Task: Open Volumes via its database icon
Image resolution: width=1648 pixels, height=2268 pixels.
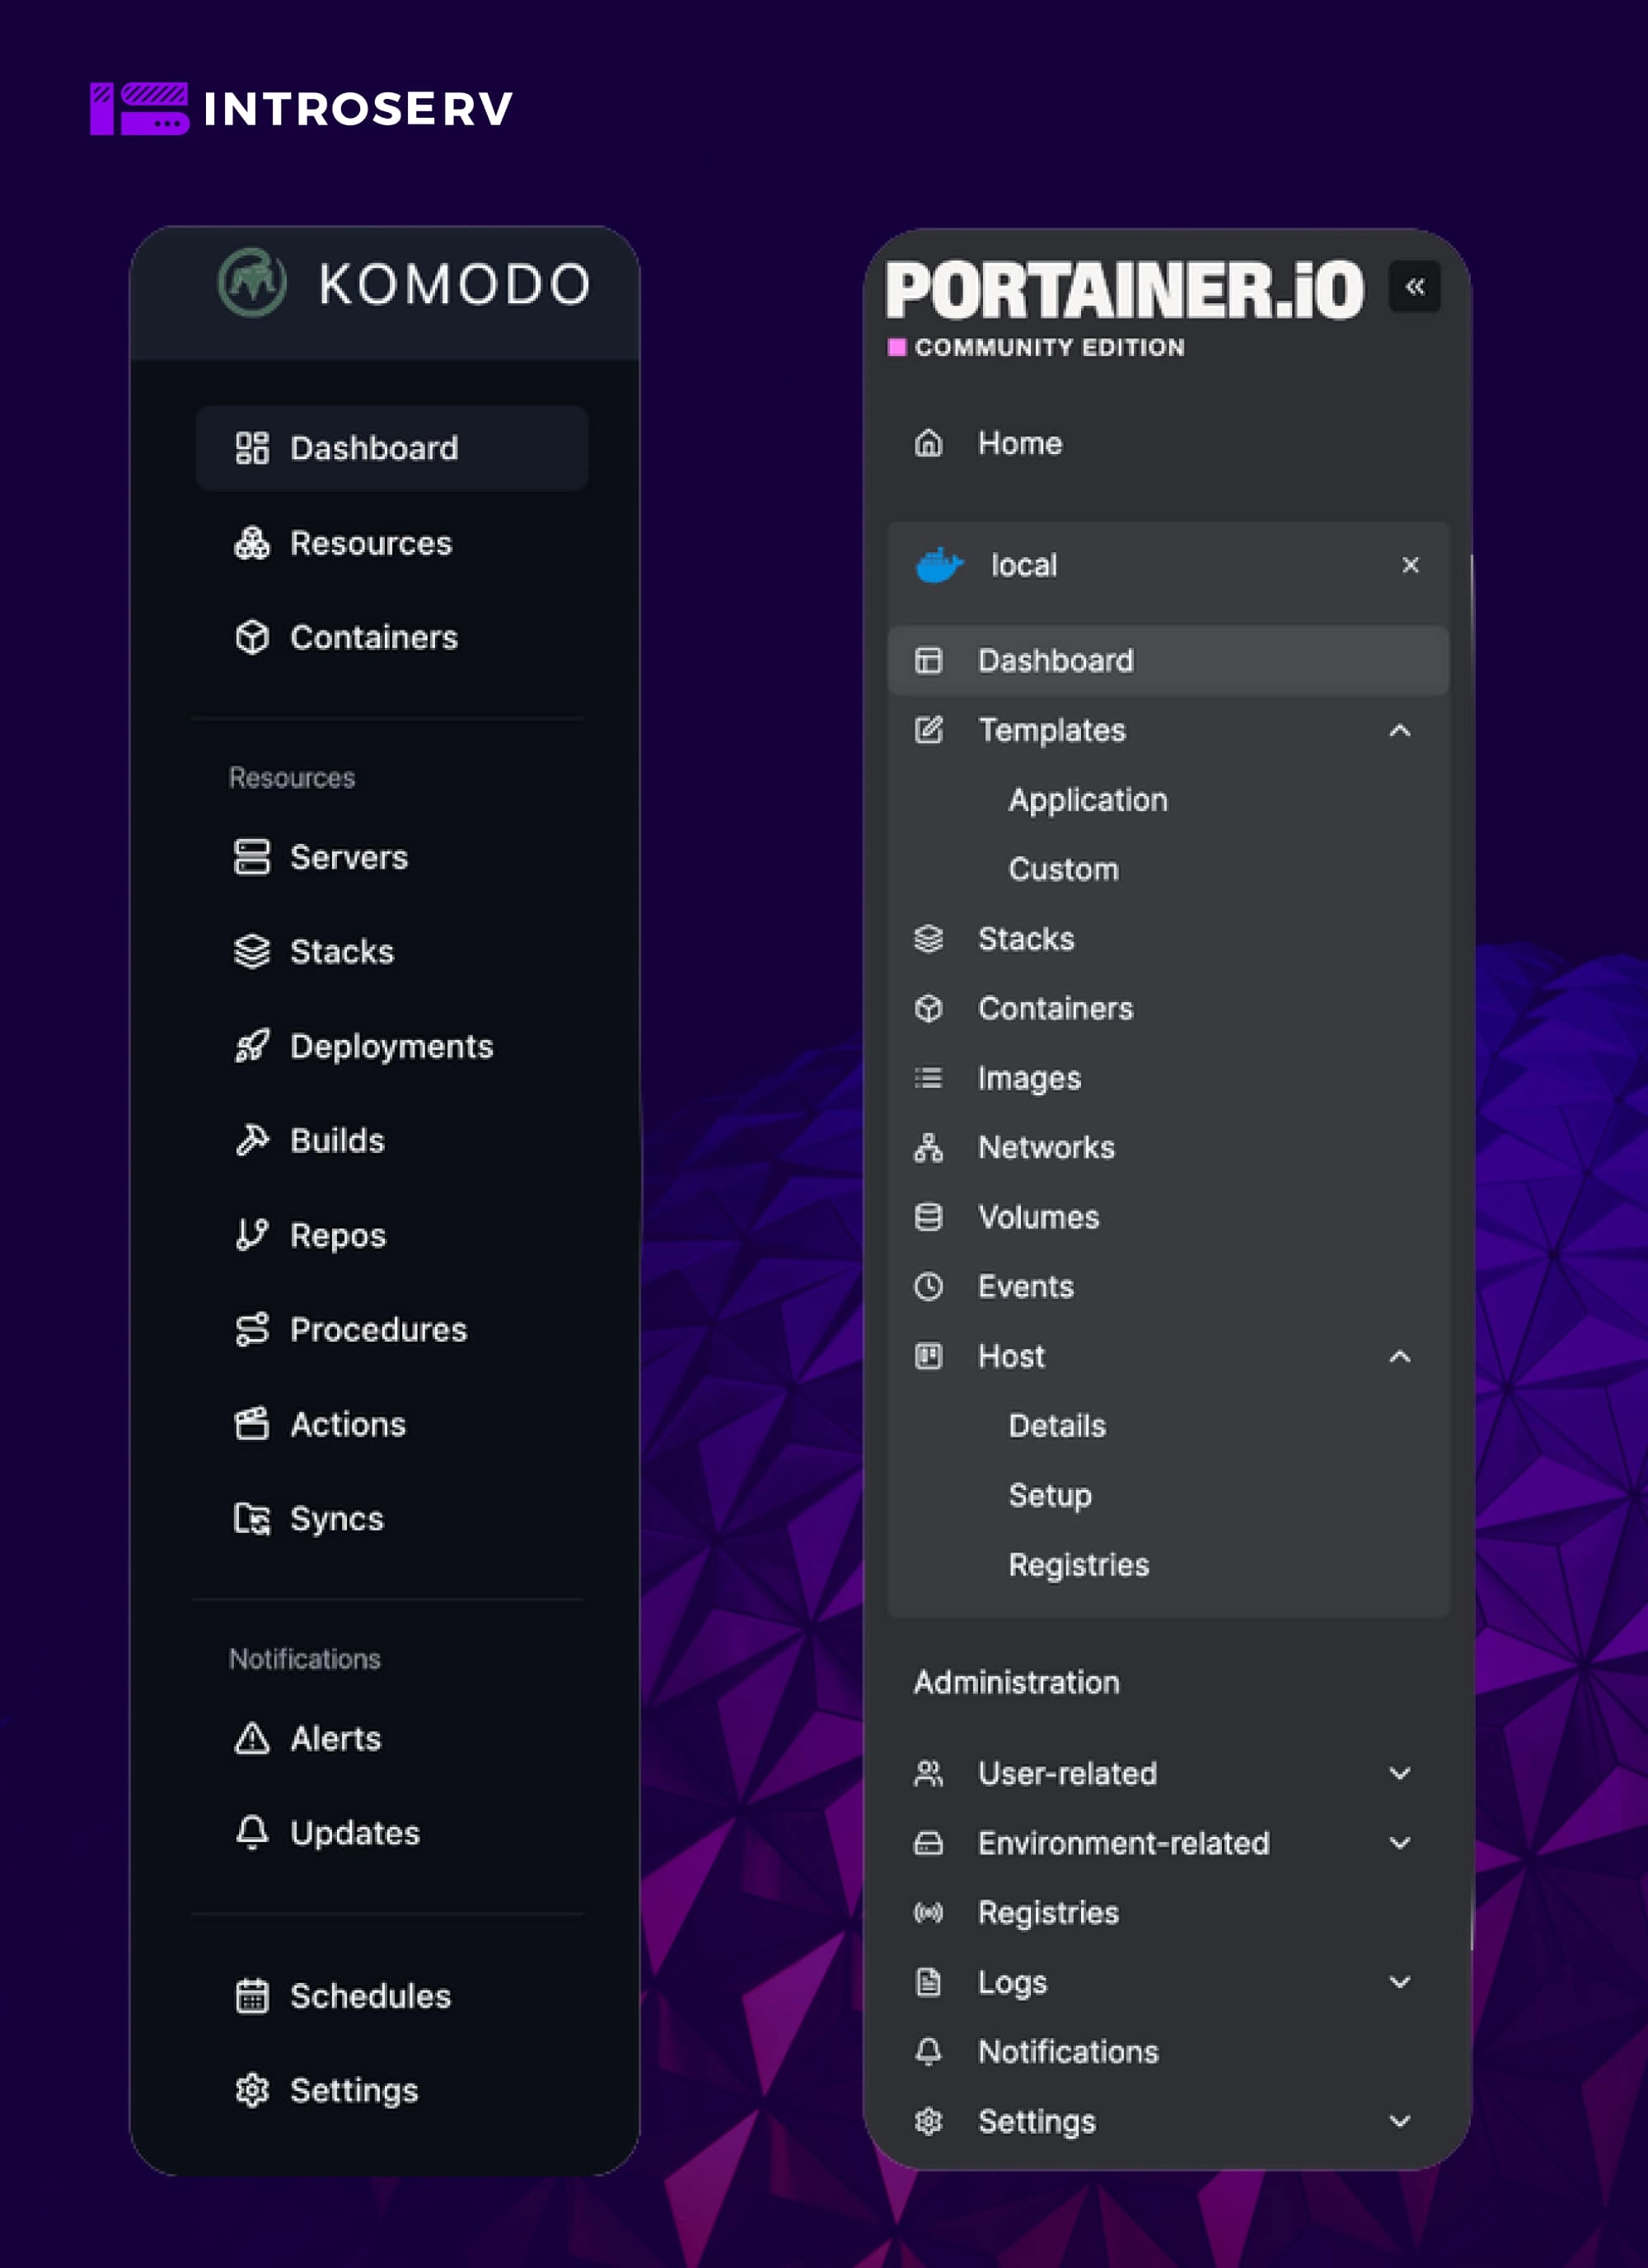Action: pos(929,1217)
